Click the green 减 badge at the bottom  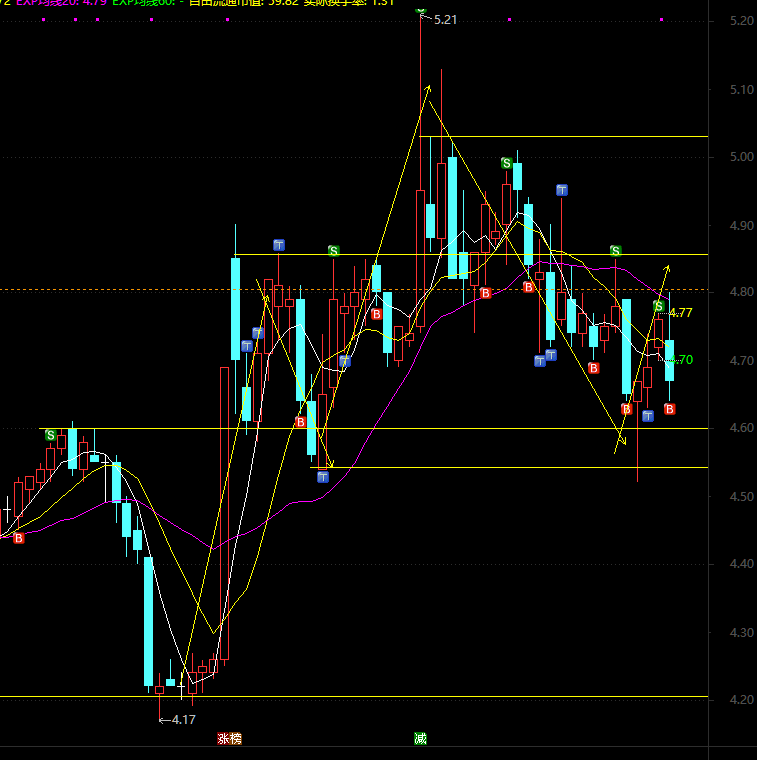(x=420, y=739)
